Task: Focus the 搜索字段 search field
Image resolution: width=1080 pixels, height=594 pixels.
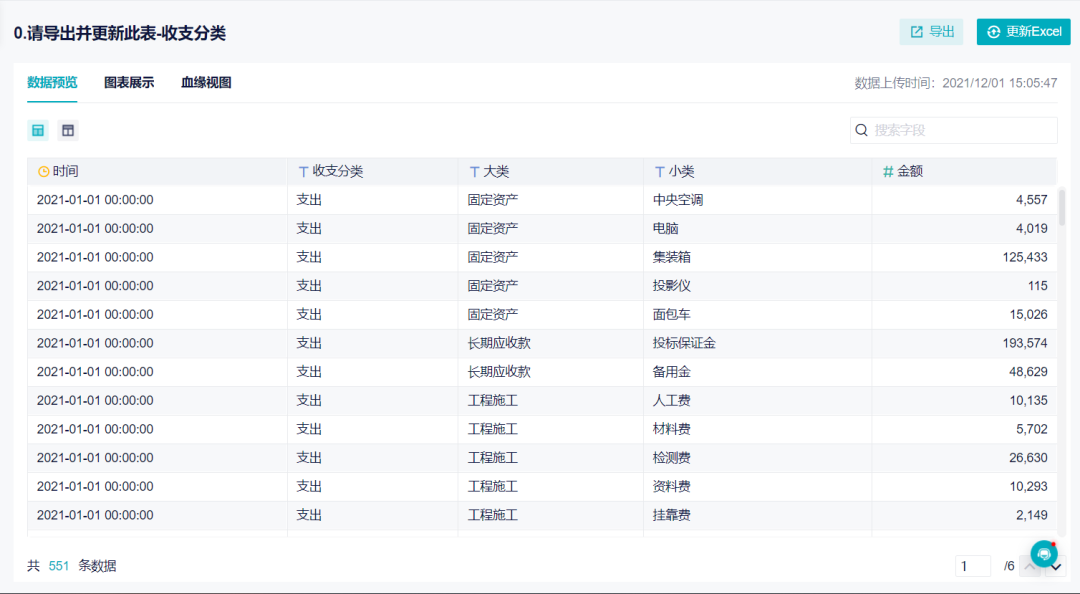Action: pos(960,130)
